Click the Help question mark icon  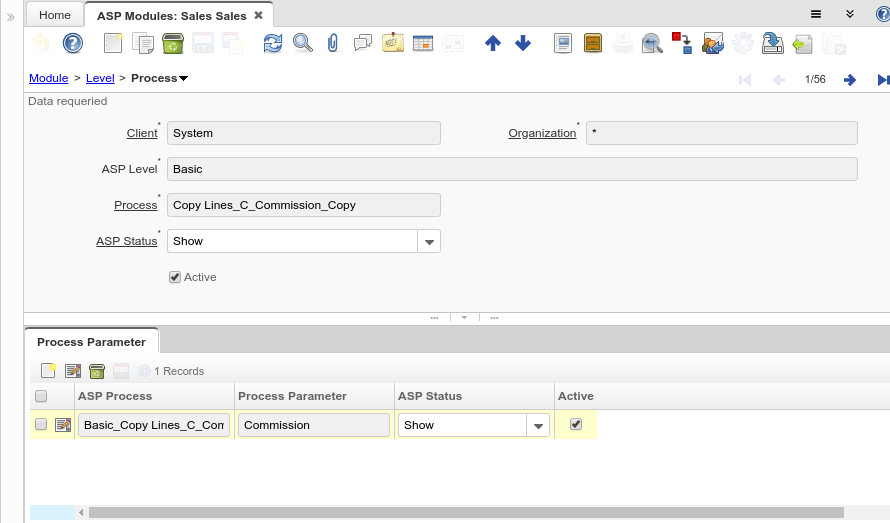coord(72,43)
